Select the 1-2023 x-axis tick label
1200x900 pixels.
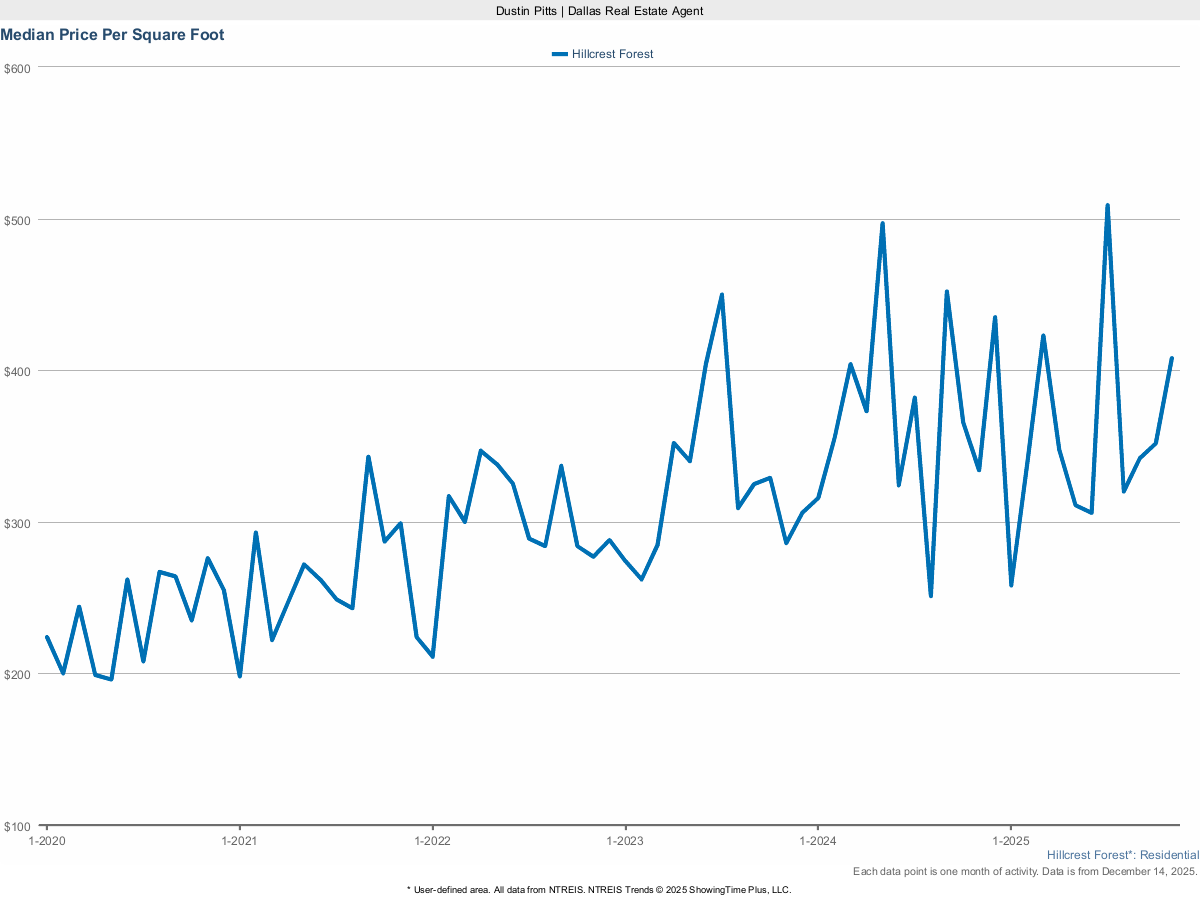tap(625, 841)
